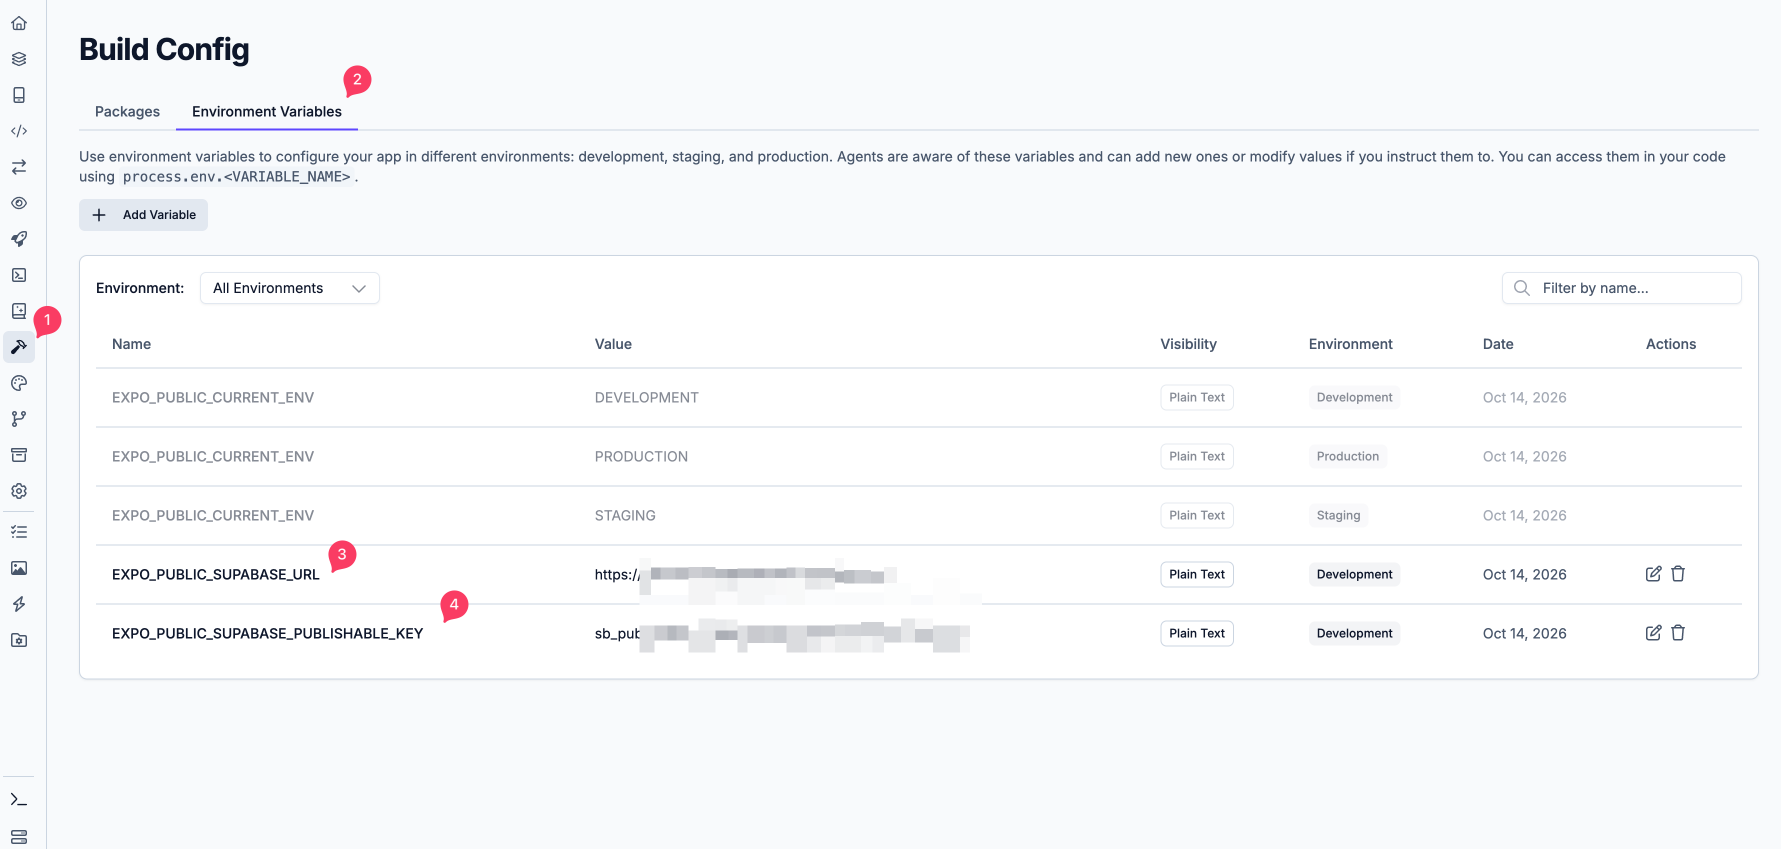Click Development badge in SUPABASE_URL row
The width and height of the screenshot is (1781, 849).
point(1354,574)
